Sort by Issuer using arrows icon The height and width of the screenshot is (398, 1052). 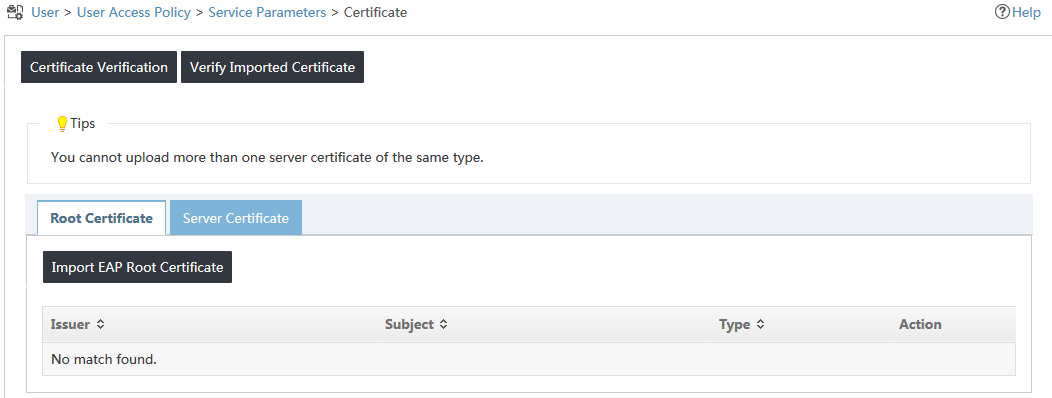pos(100,325)
